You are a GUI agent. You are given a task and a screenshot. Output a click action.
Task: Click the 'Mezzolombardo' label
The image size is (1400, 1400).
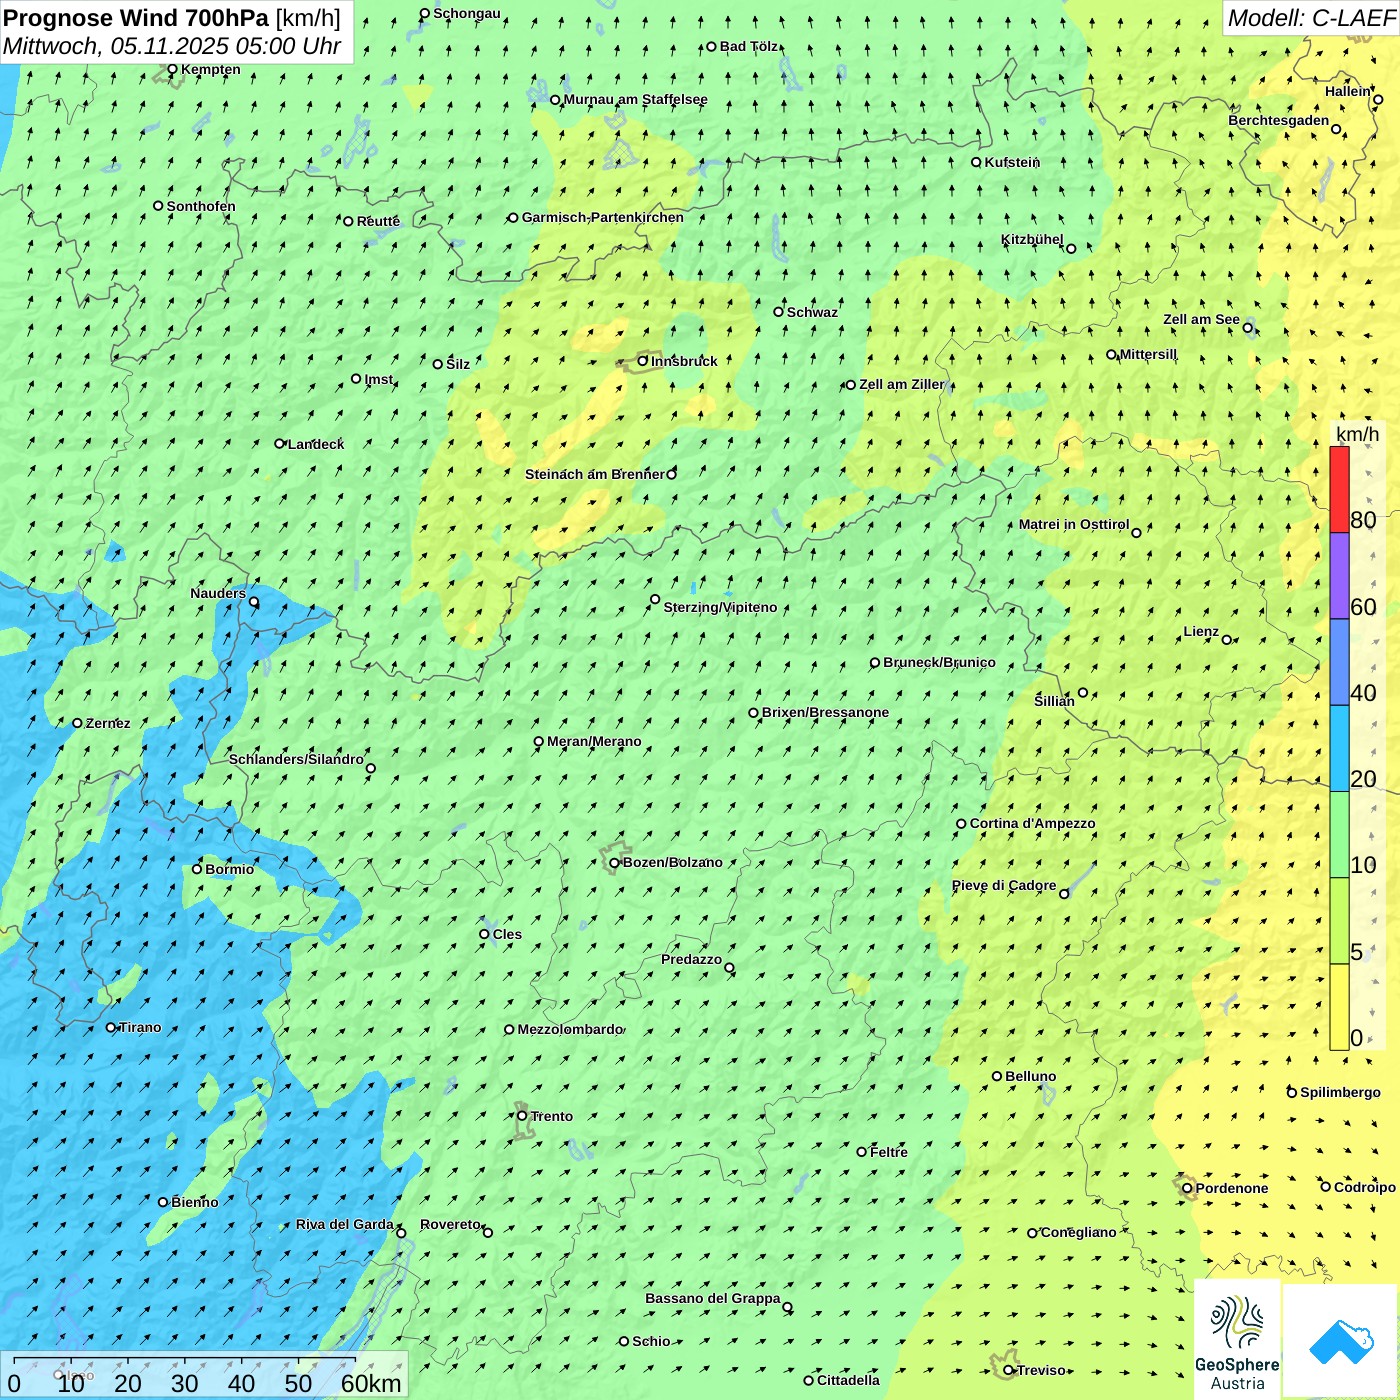(571, 1029)
